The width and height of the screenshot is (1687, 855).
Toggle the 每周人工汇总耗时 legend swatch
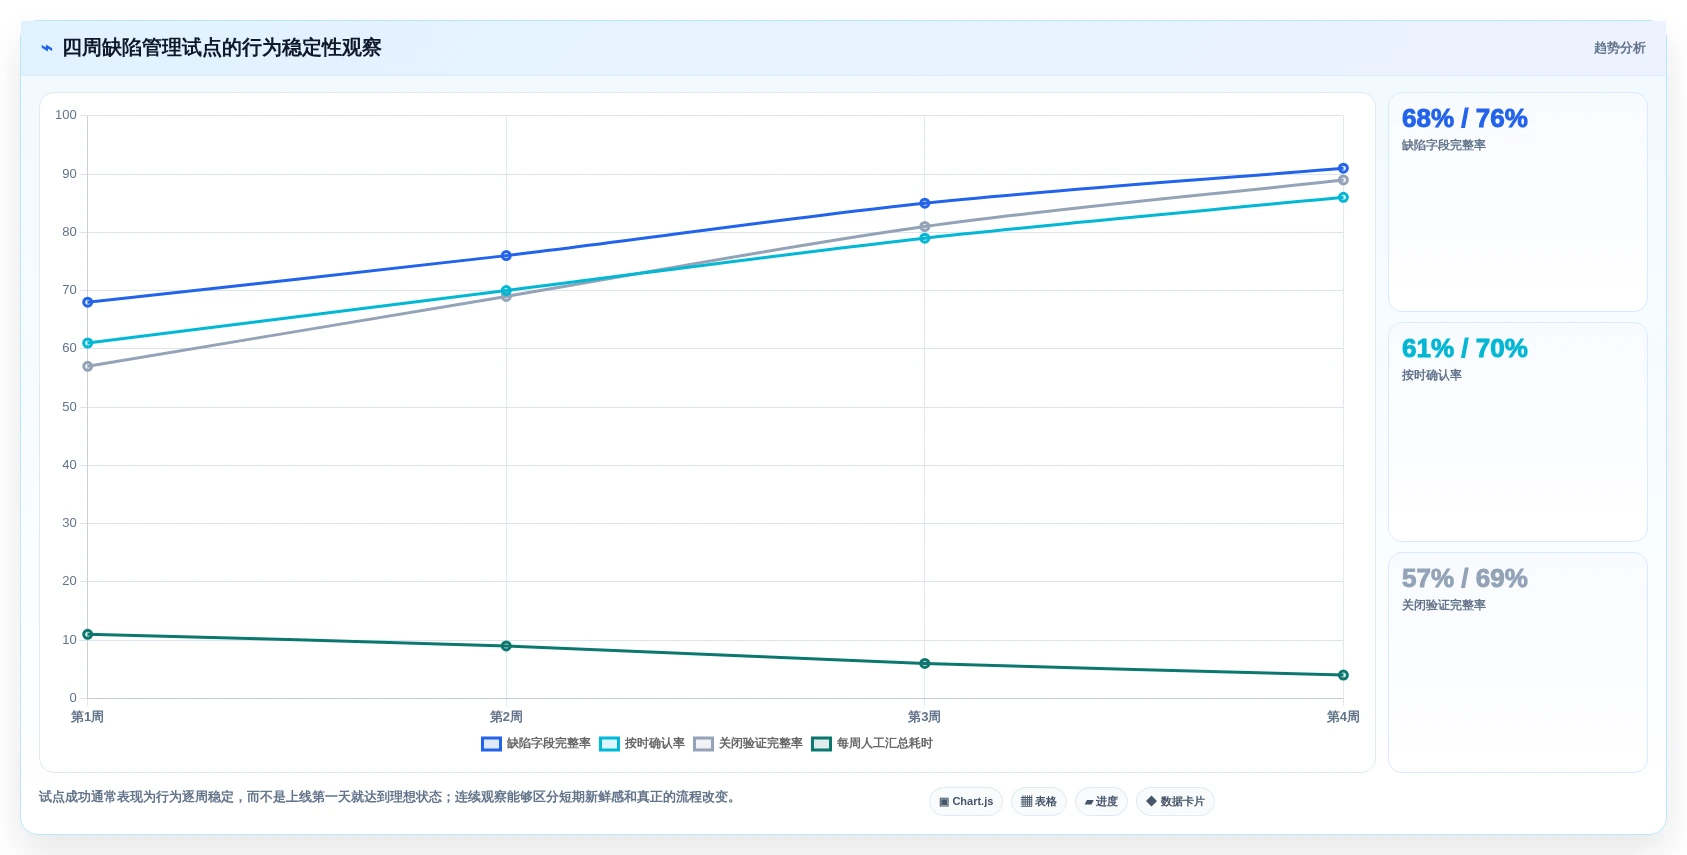[x=821, y=744]
